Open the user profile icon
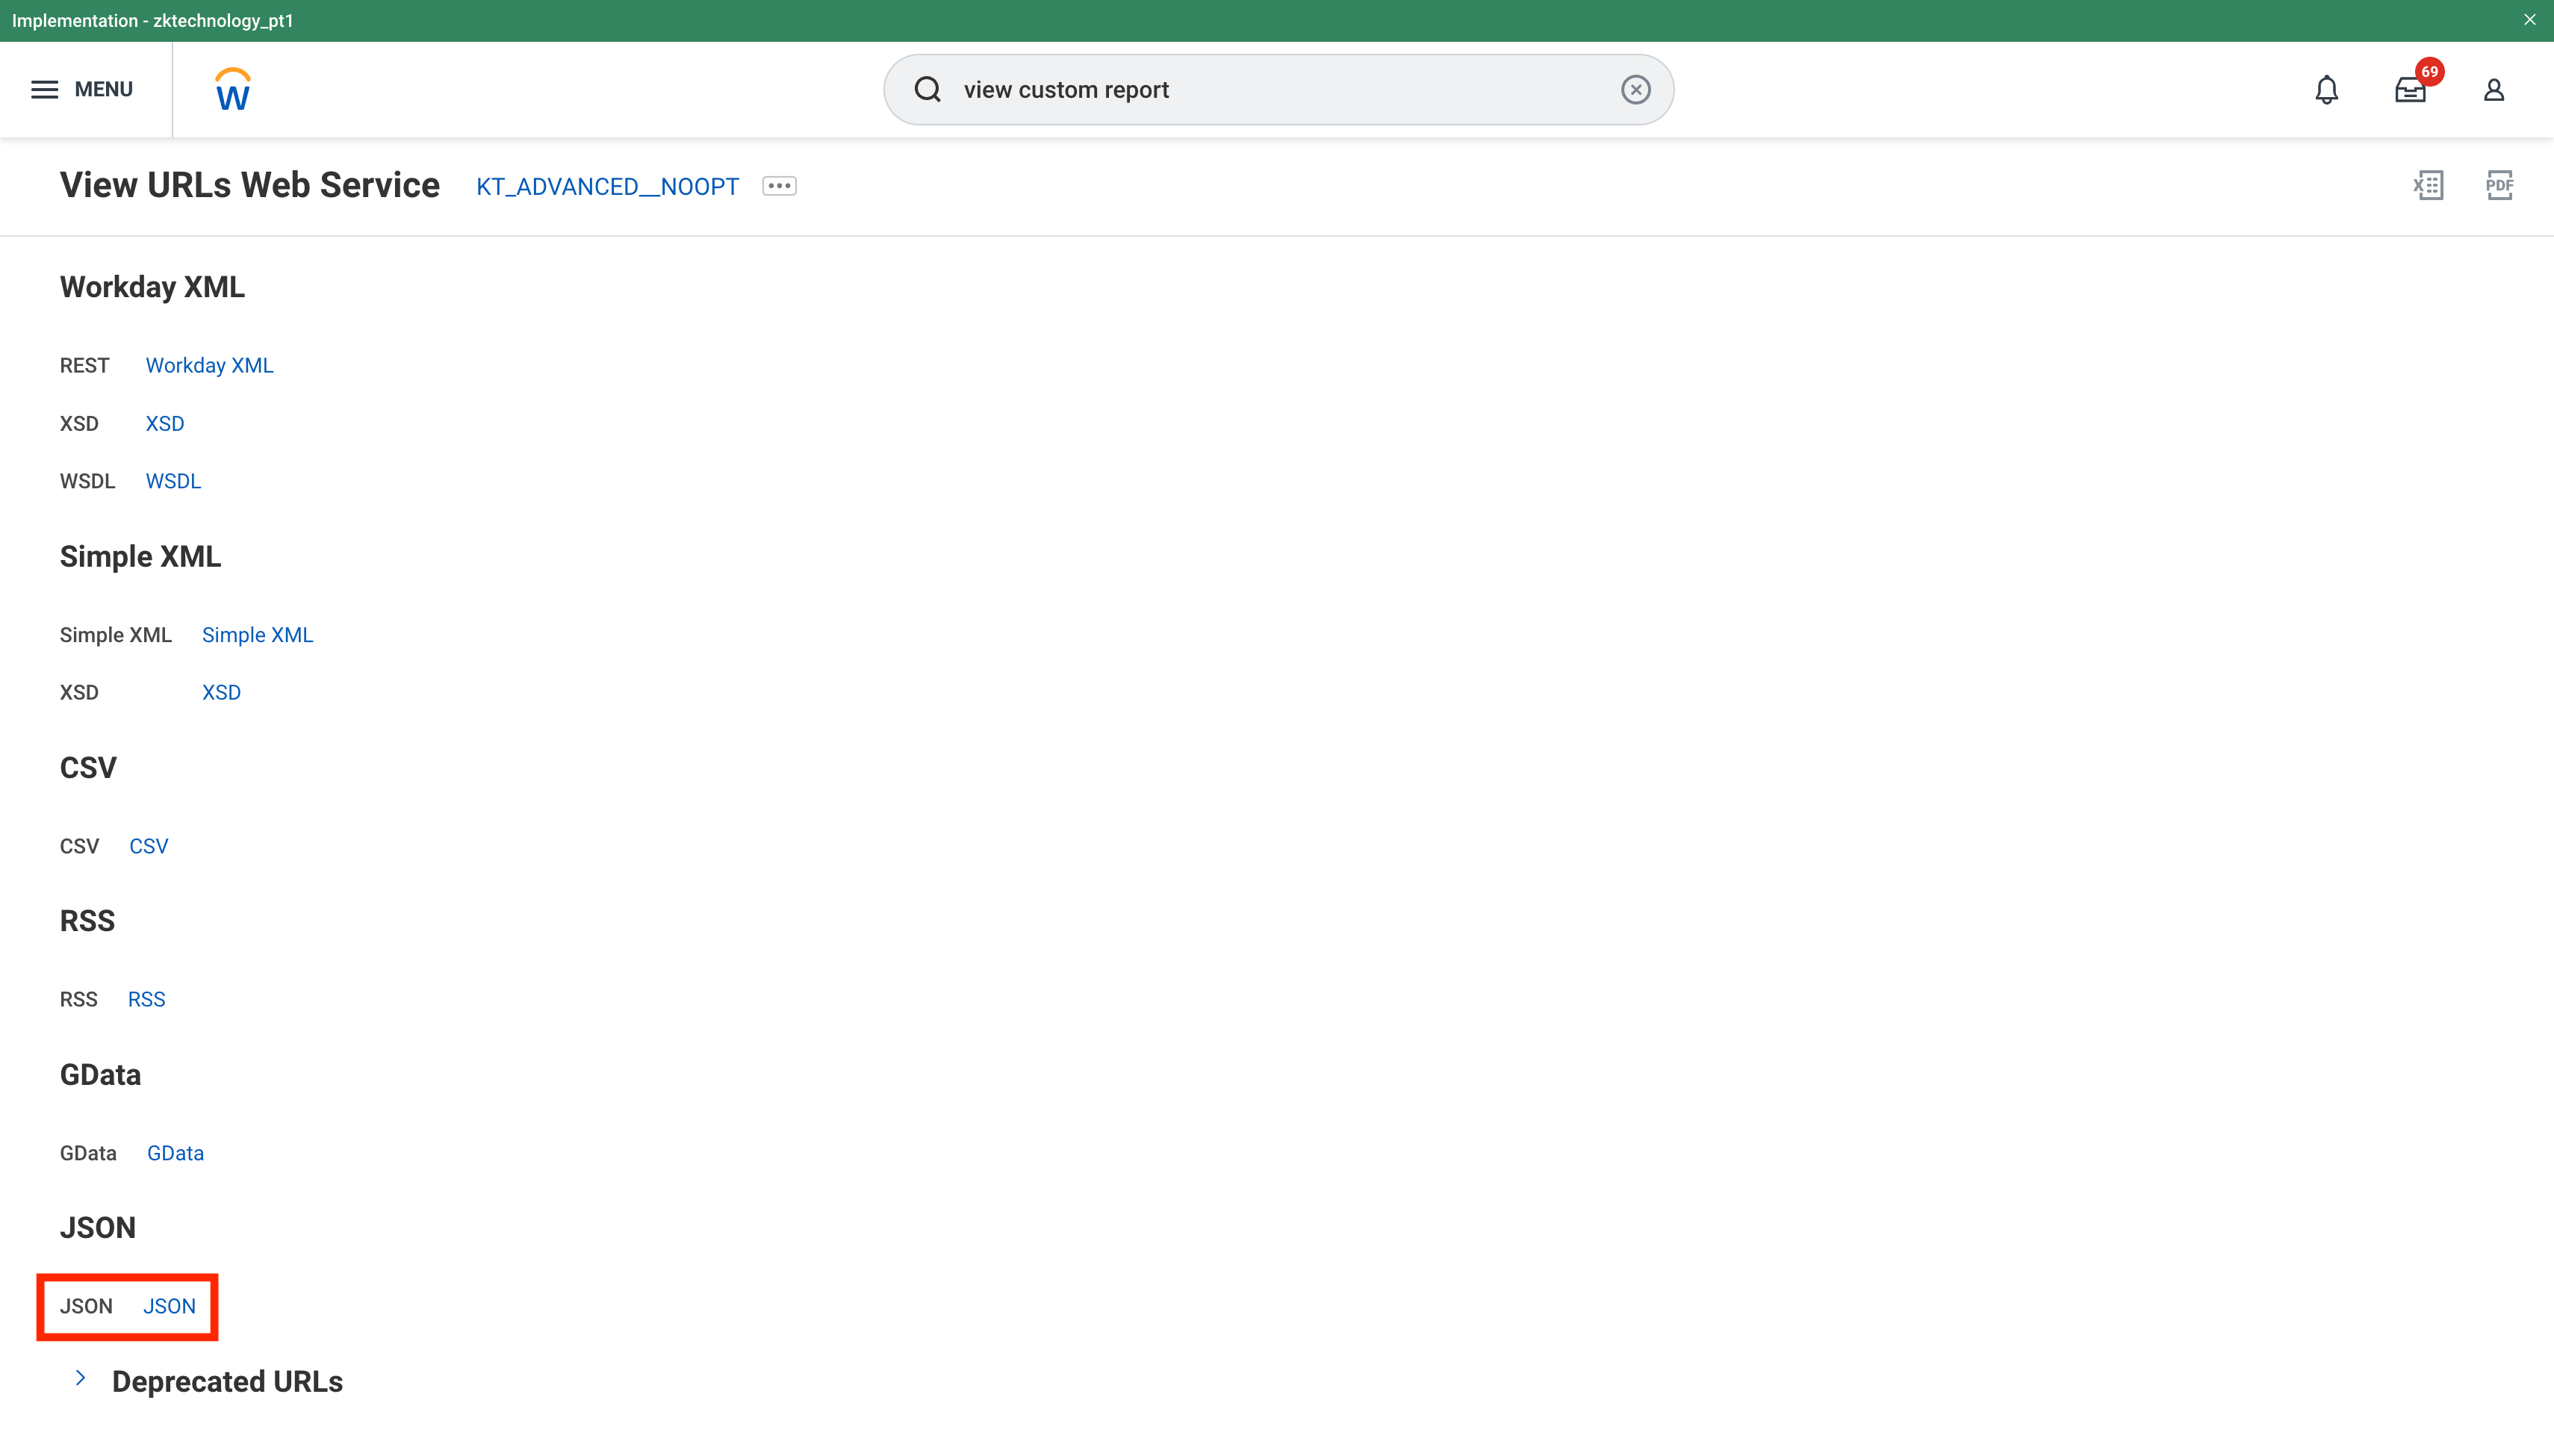 click(x=2493, y=90)
